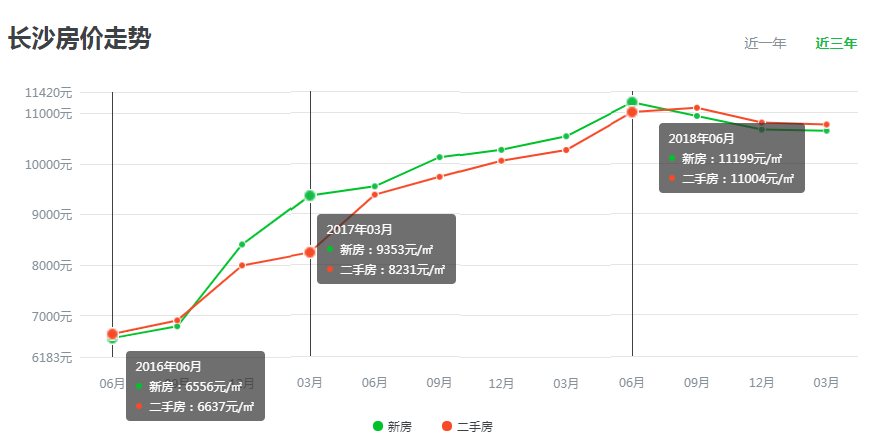
Task: Click the 11420元 y-axis label
Action: tap(48, 92)
